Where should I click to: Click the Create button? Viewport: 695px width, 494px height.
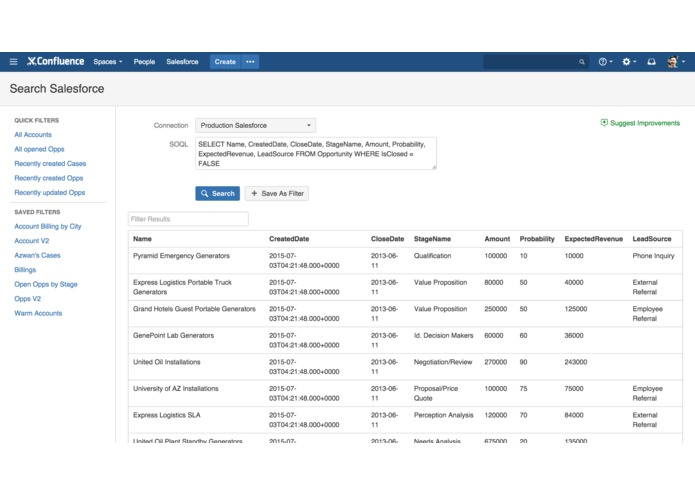[225, 62]
